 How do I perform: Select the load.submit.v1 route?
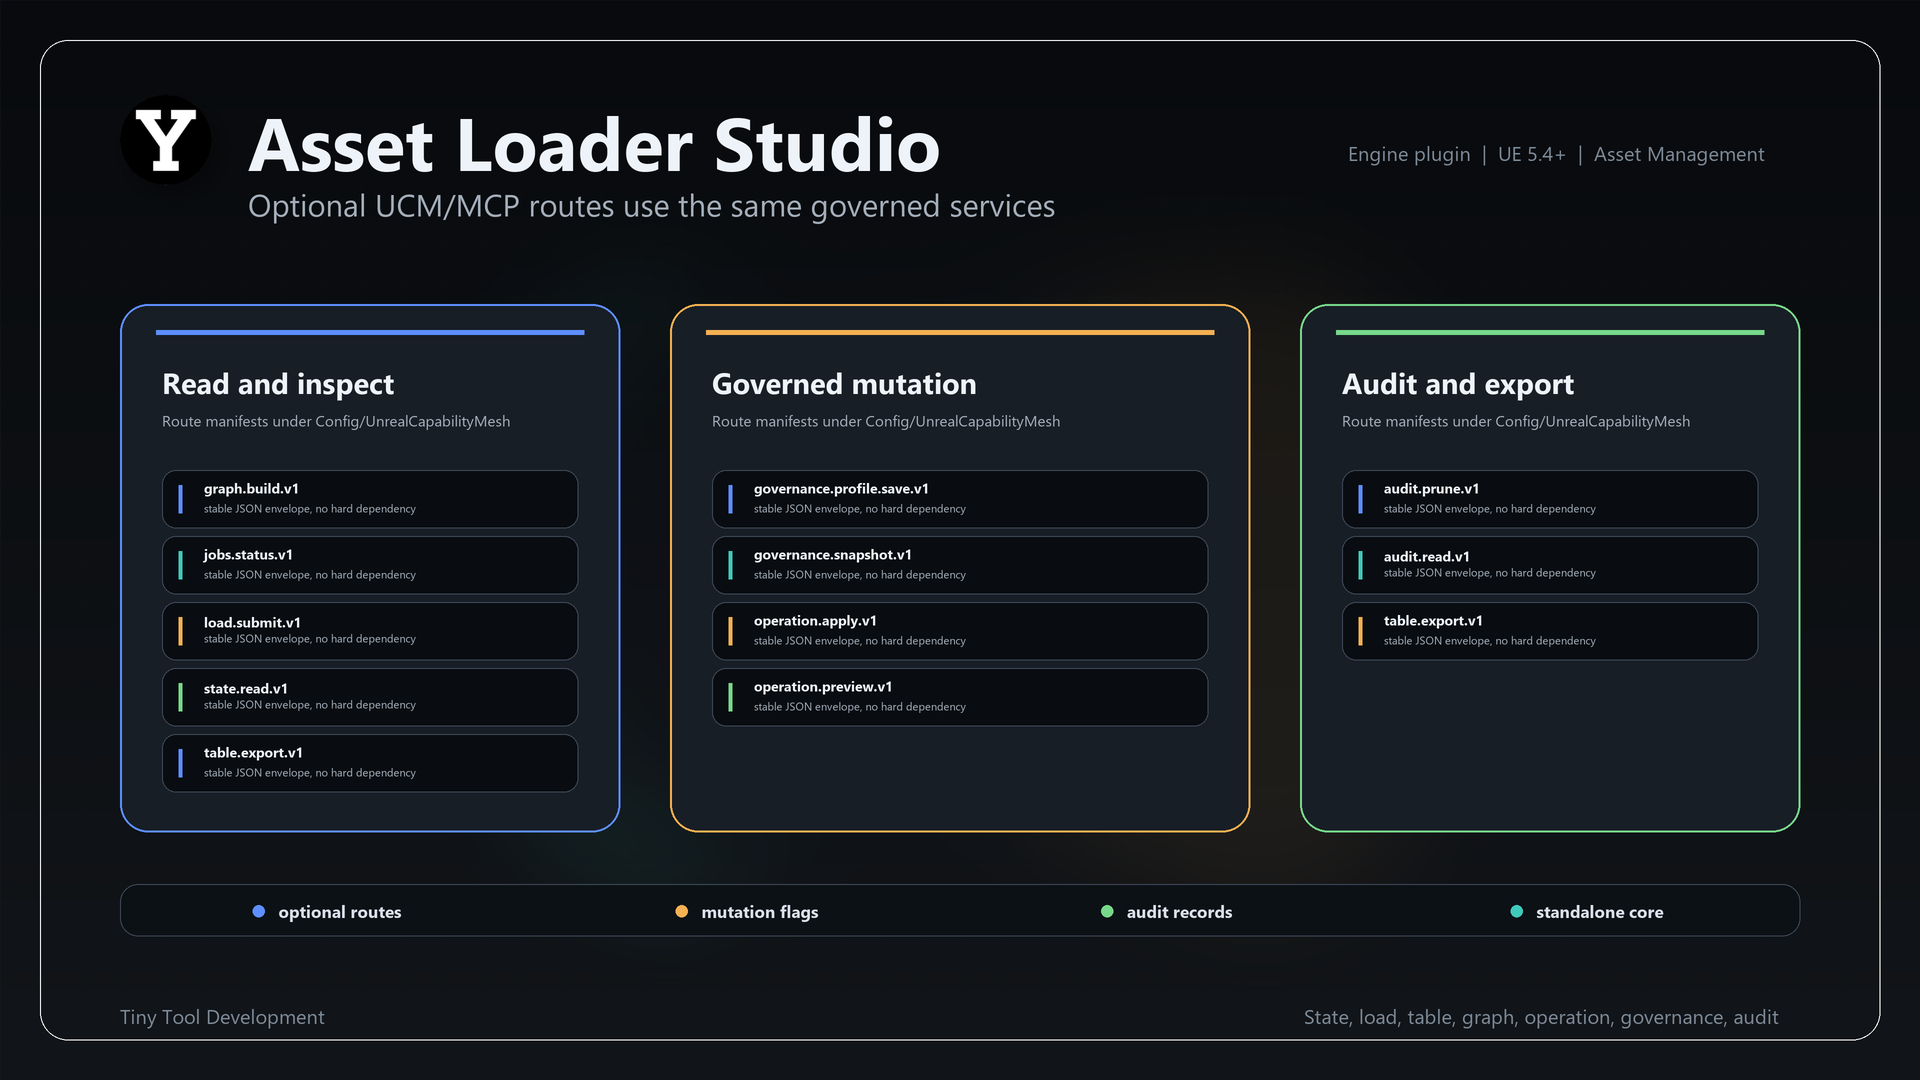click(x=370, y=631)
